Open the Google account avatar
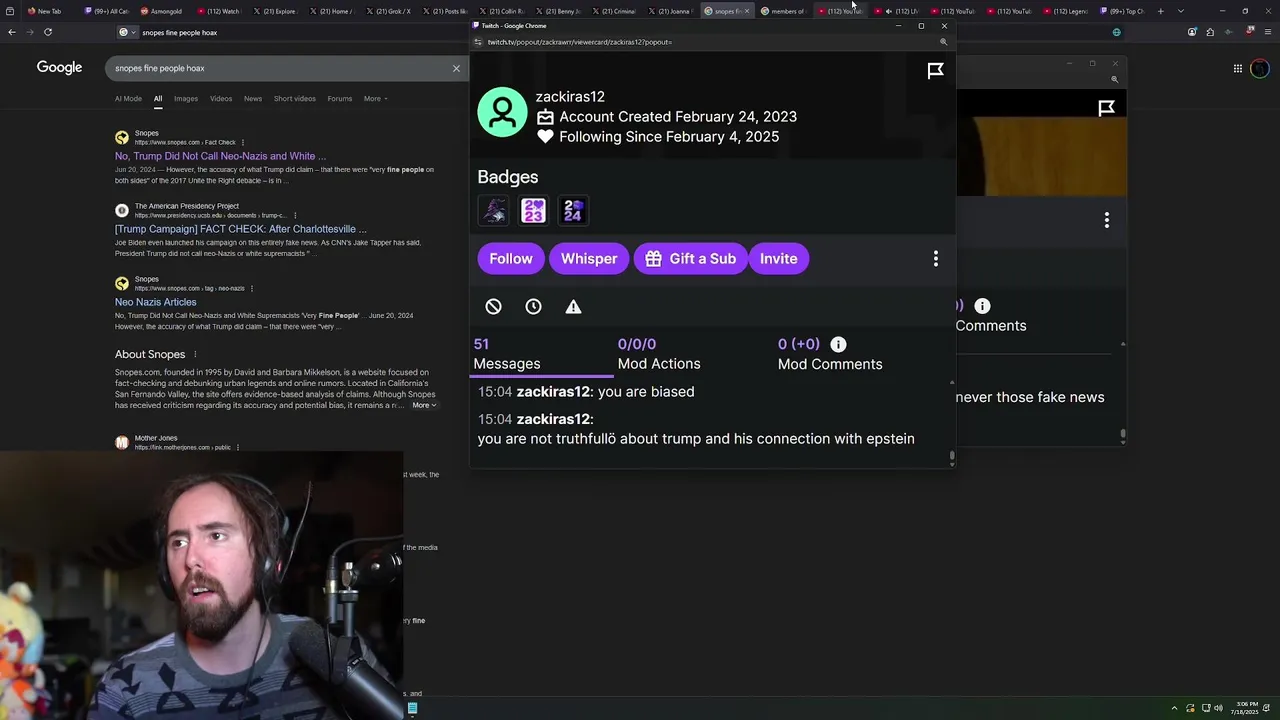This screenshot has height=720, width=1280. coord(1260,68)
